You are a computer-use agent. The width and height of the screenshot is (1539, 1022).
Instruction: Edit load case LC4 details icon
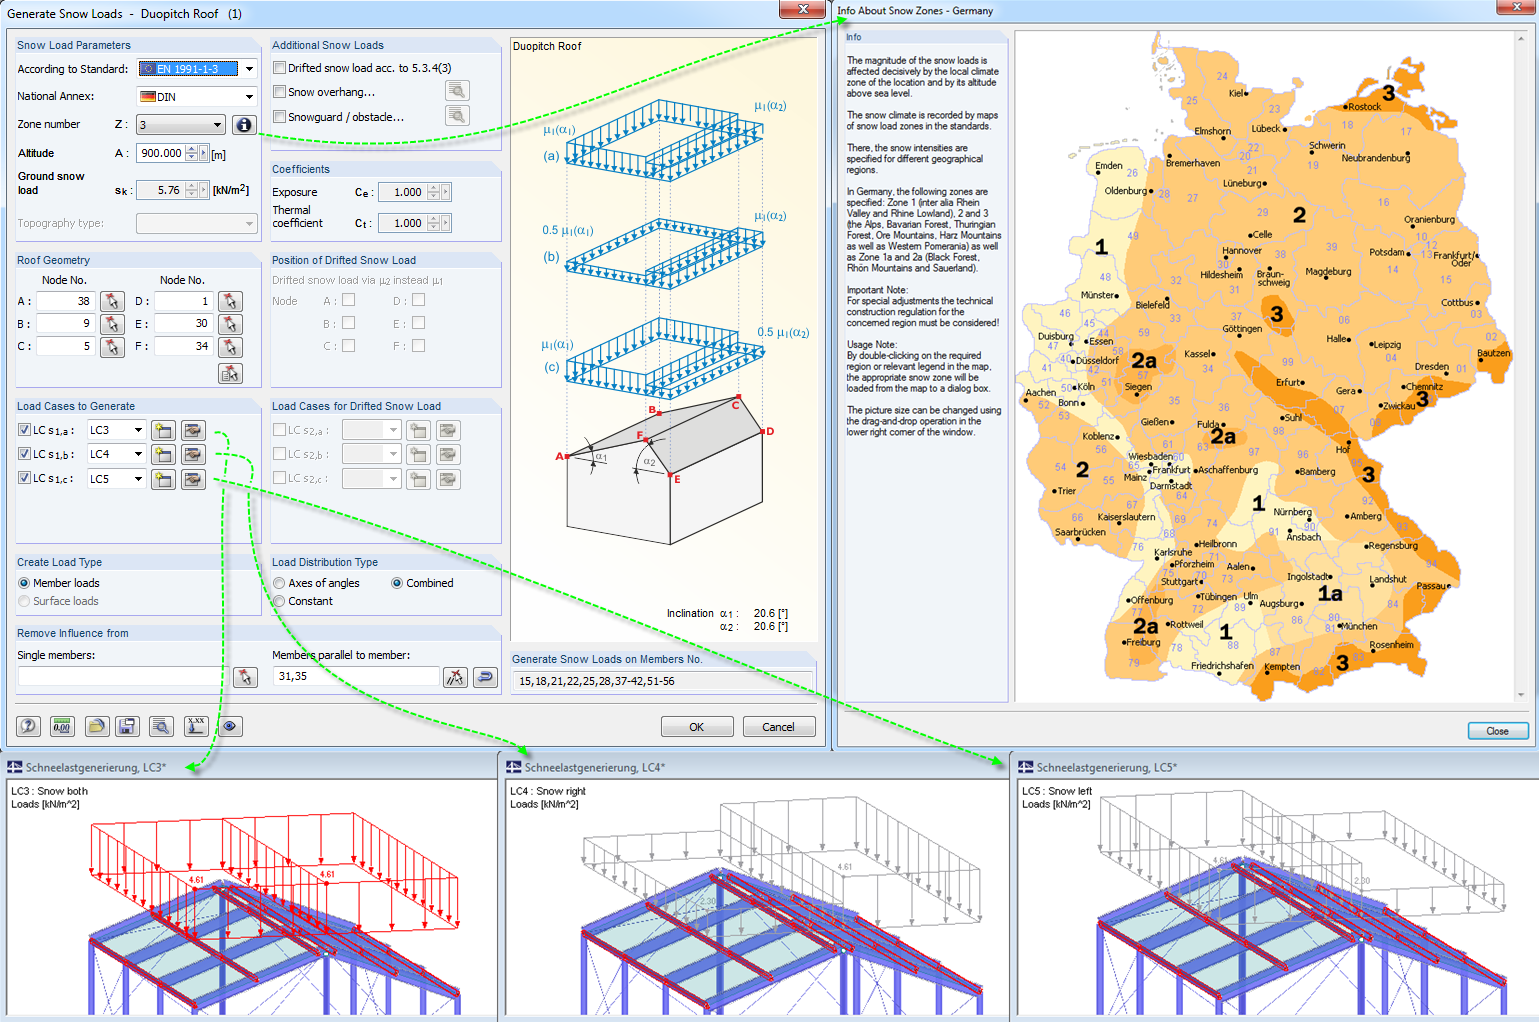tap(193, 454)
